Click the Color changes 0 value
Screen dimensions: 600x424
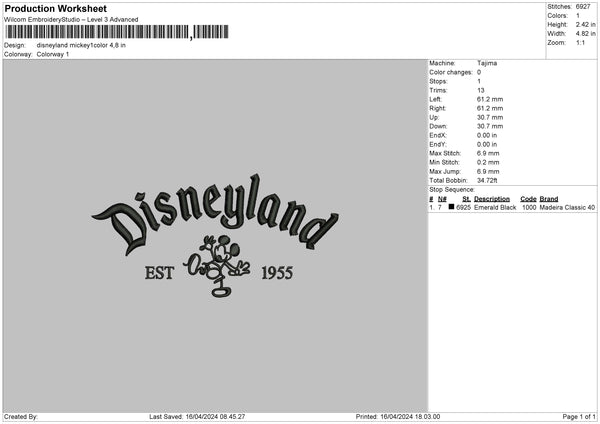pyautogui.click(x=479, y=72)
